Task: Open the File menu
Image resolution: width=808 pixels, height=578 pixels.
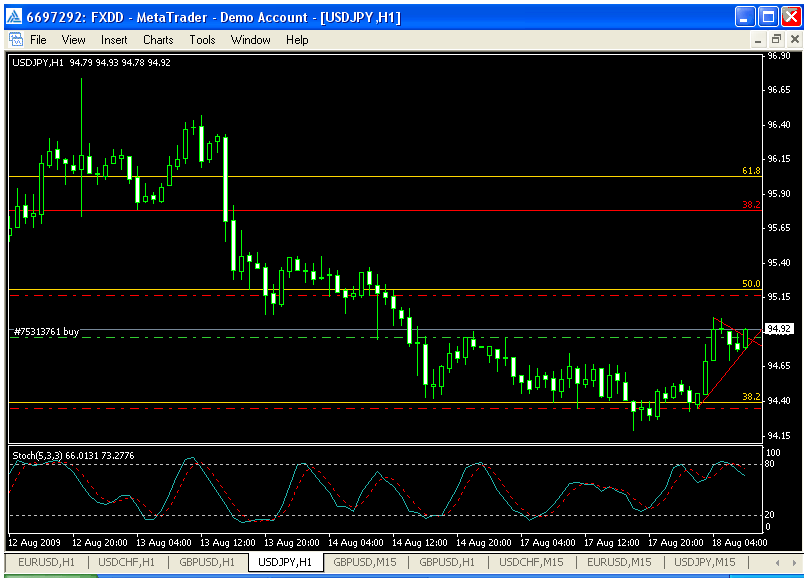Action: 38,40
